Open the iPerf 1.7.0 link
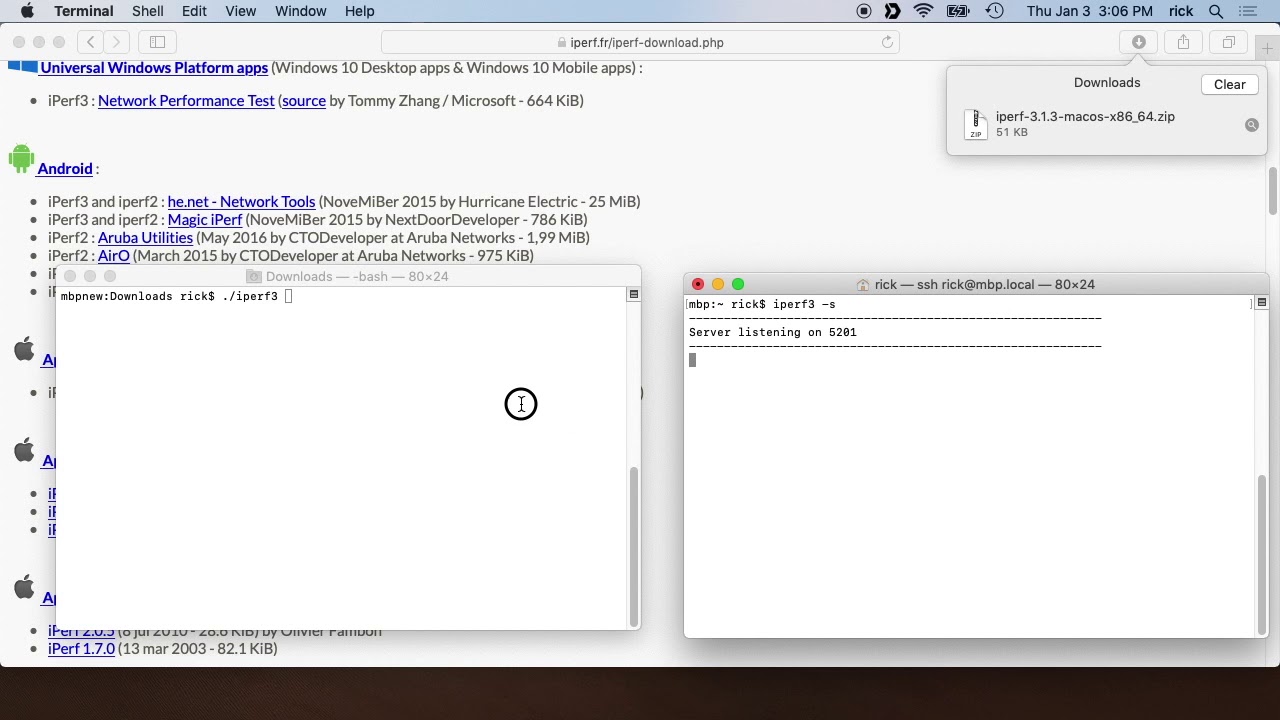Viewport: 1280px width, 720px height. click(x=81, y=649)
